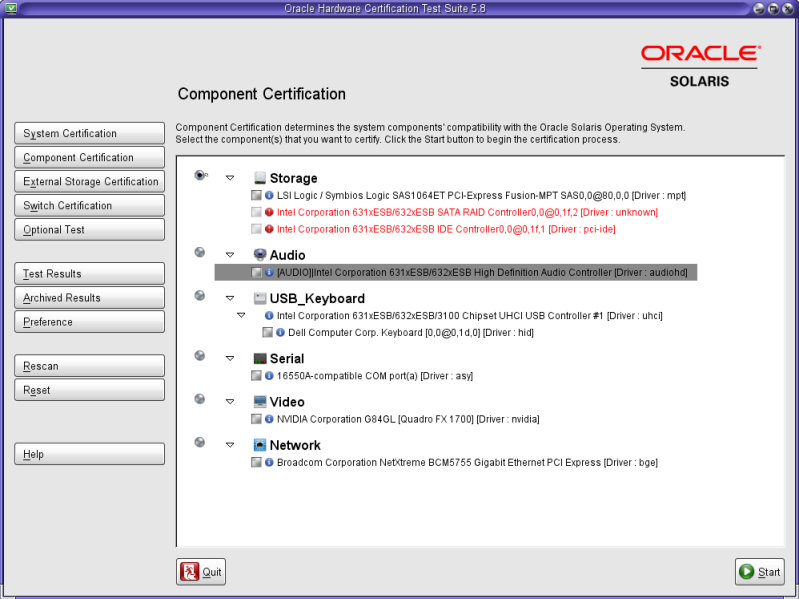Viewport: 799px width, 599px height.
Task: Open External Storage Certification
Action: [x=90, y=181]
